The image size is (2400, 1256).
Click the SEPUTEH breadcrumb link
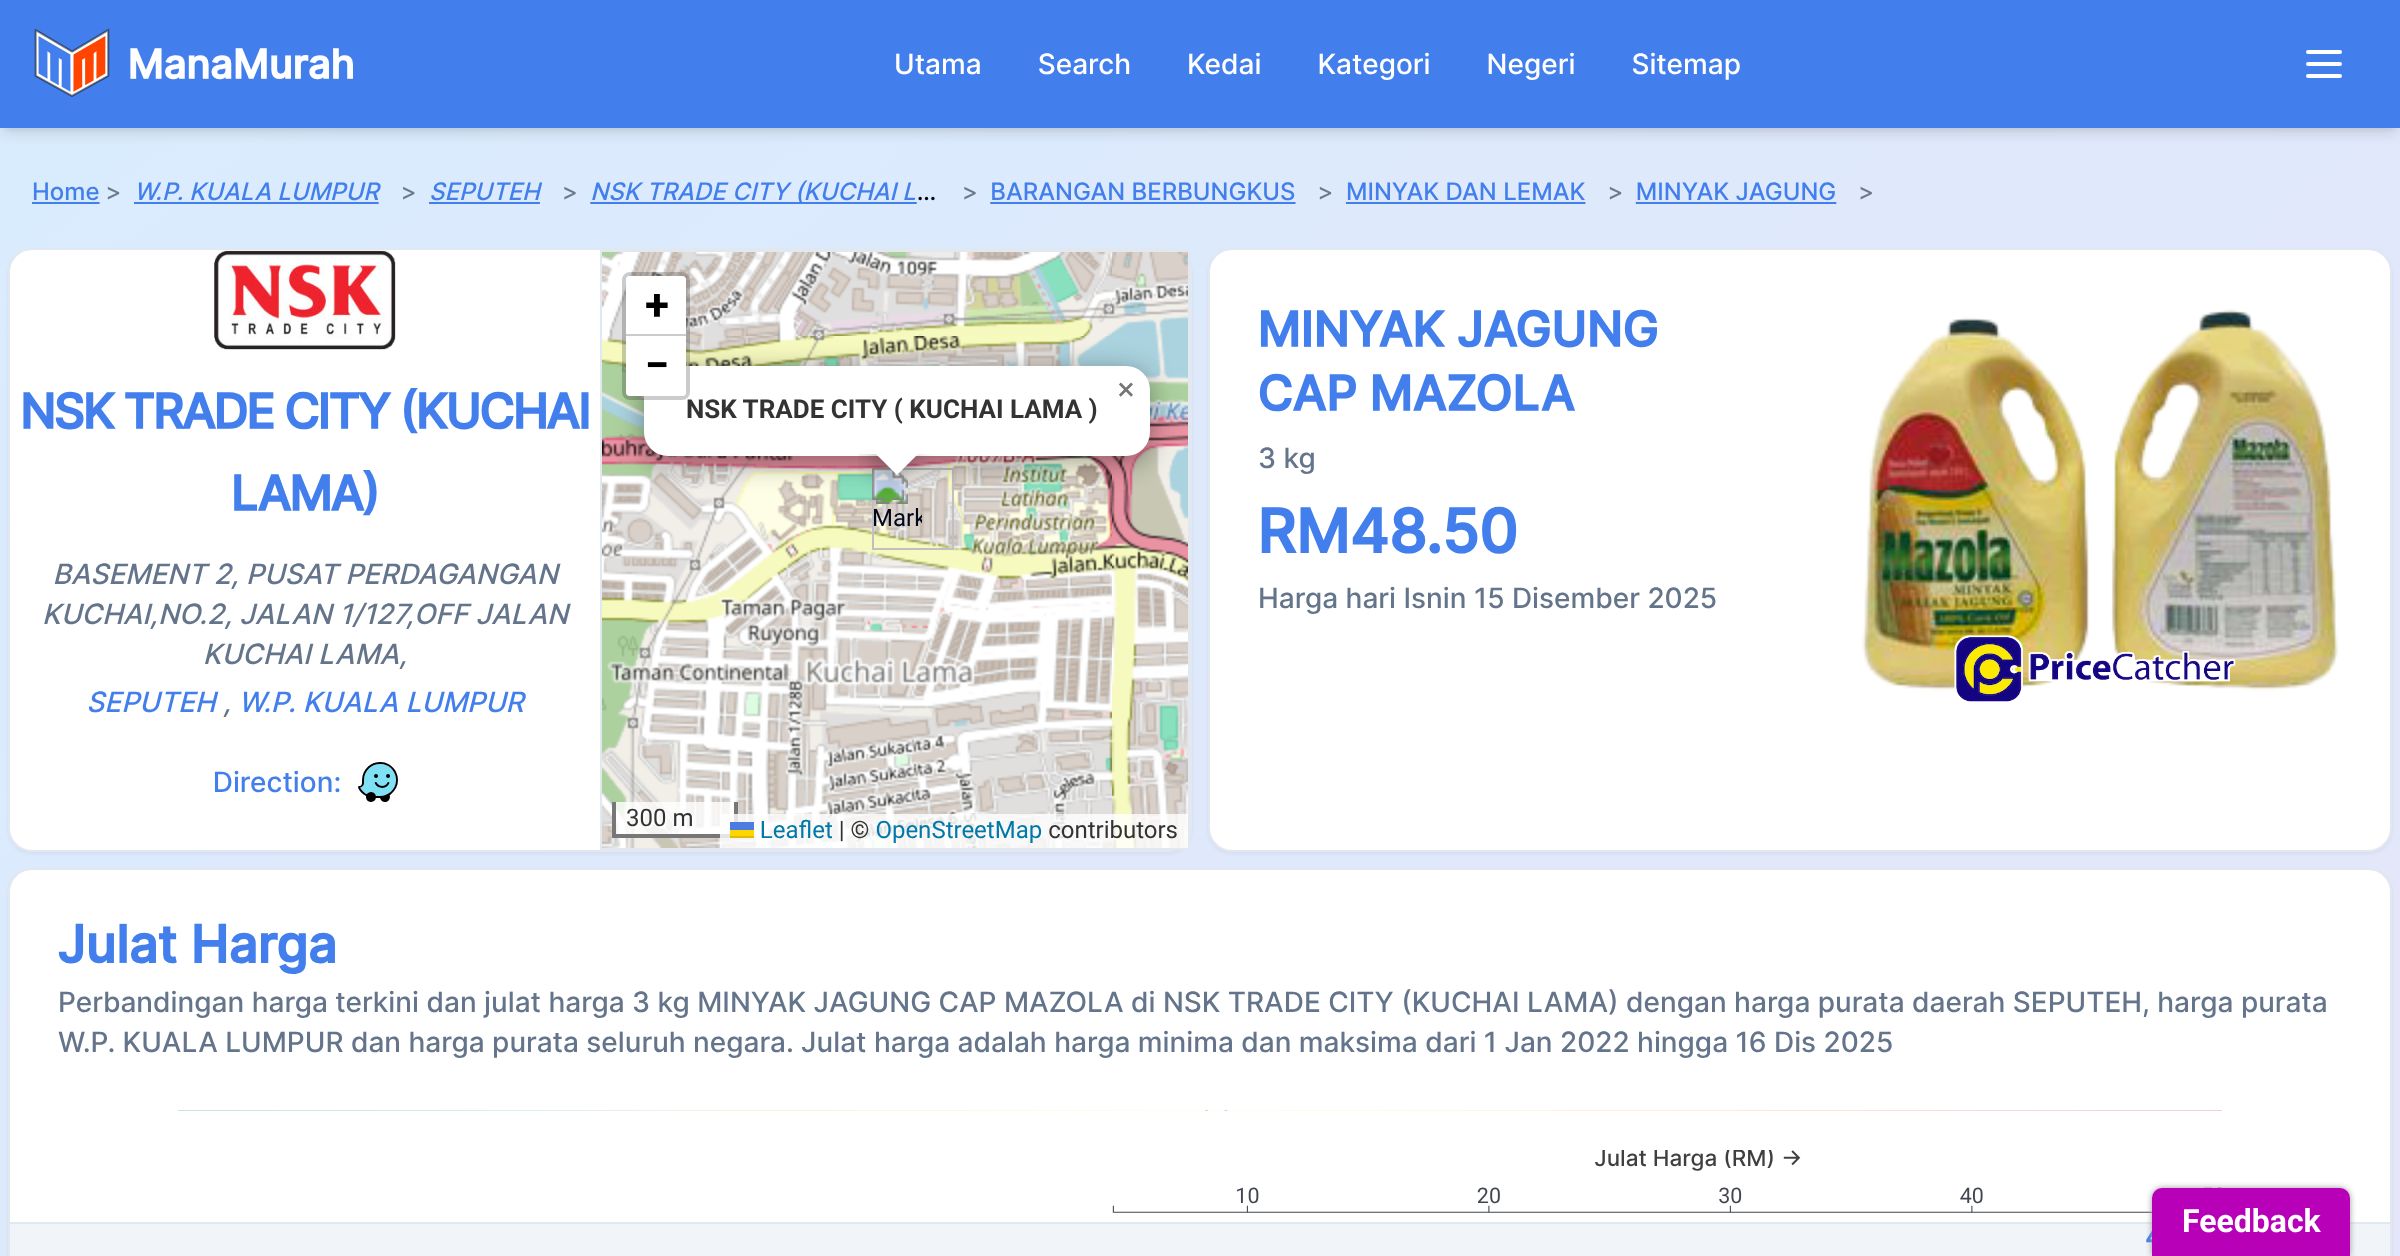pos(485,191)
